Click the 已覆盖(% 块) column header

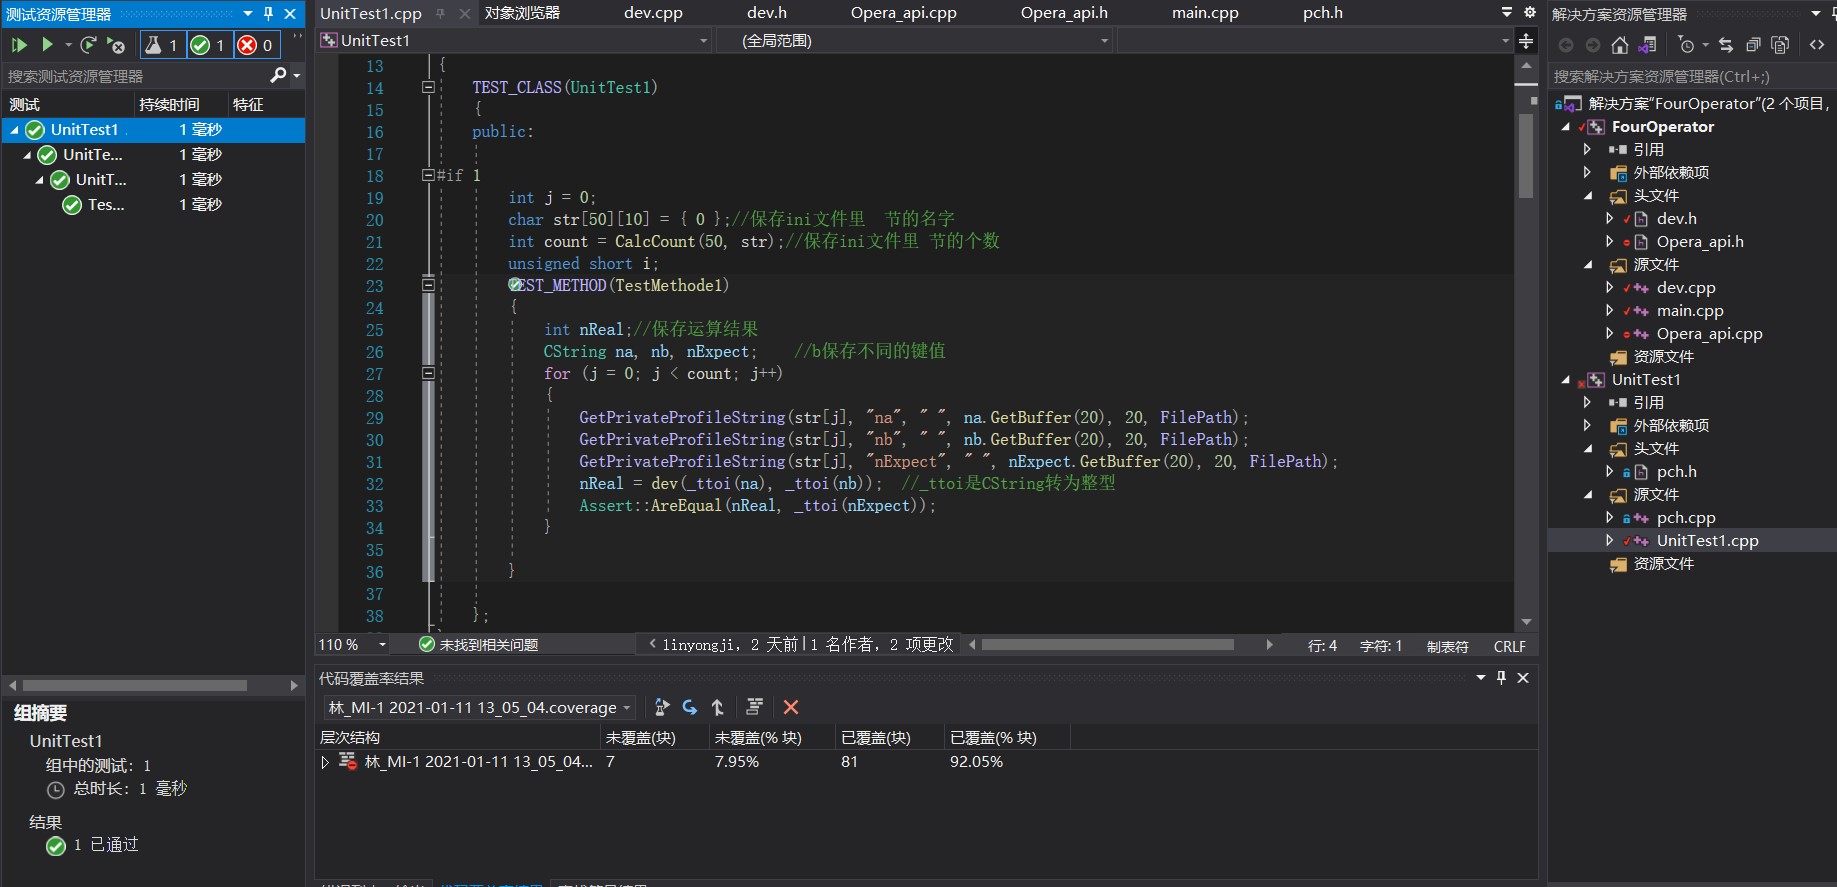1007,738
